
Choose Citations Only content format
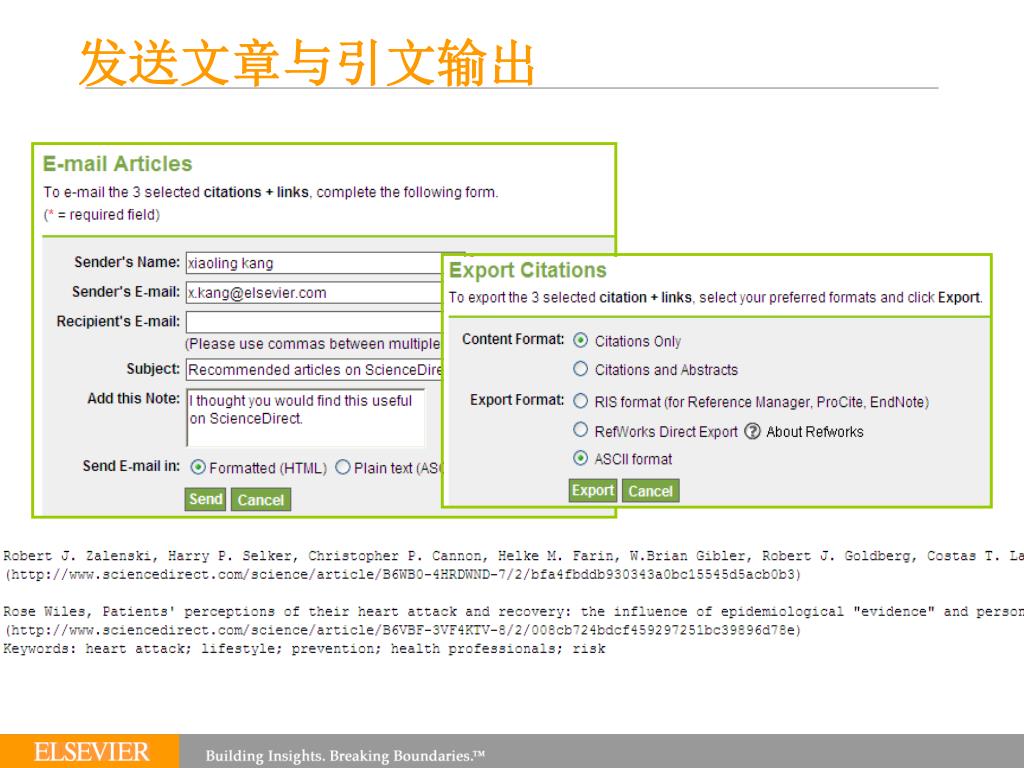click(x=581, y=341)
